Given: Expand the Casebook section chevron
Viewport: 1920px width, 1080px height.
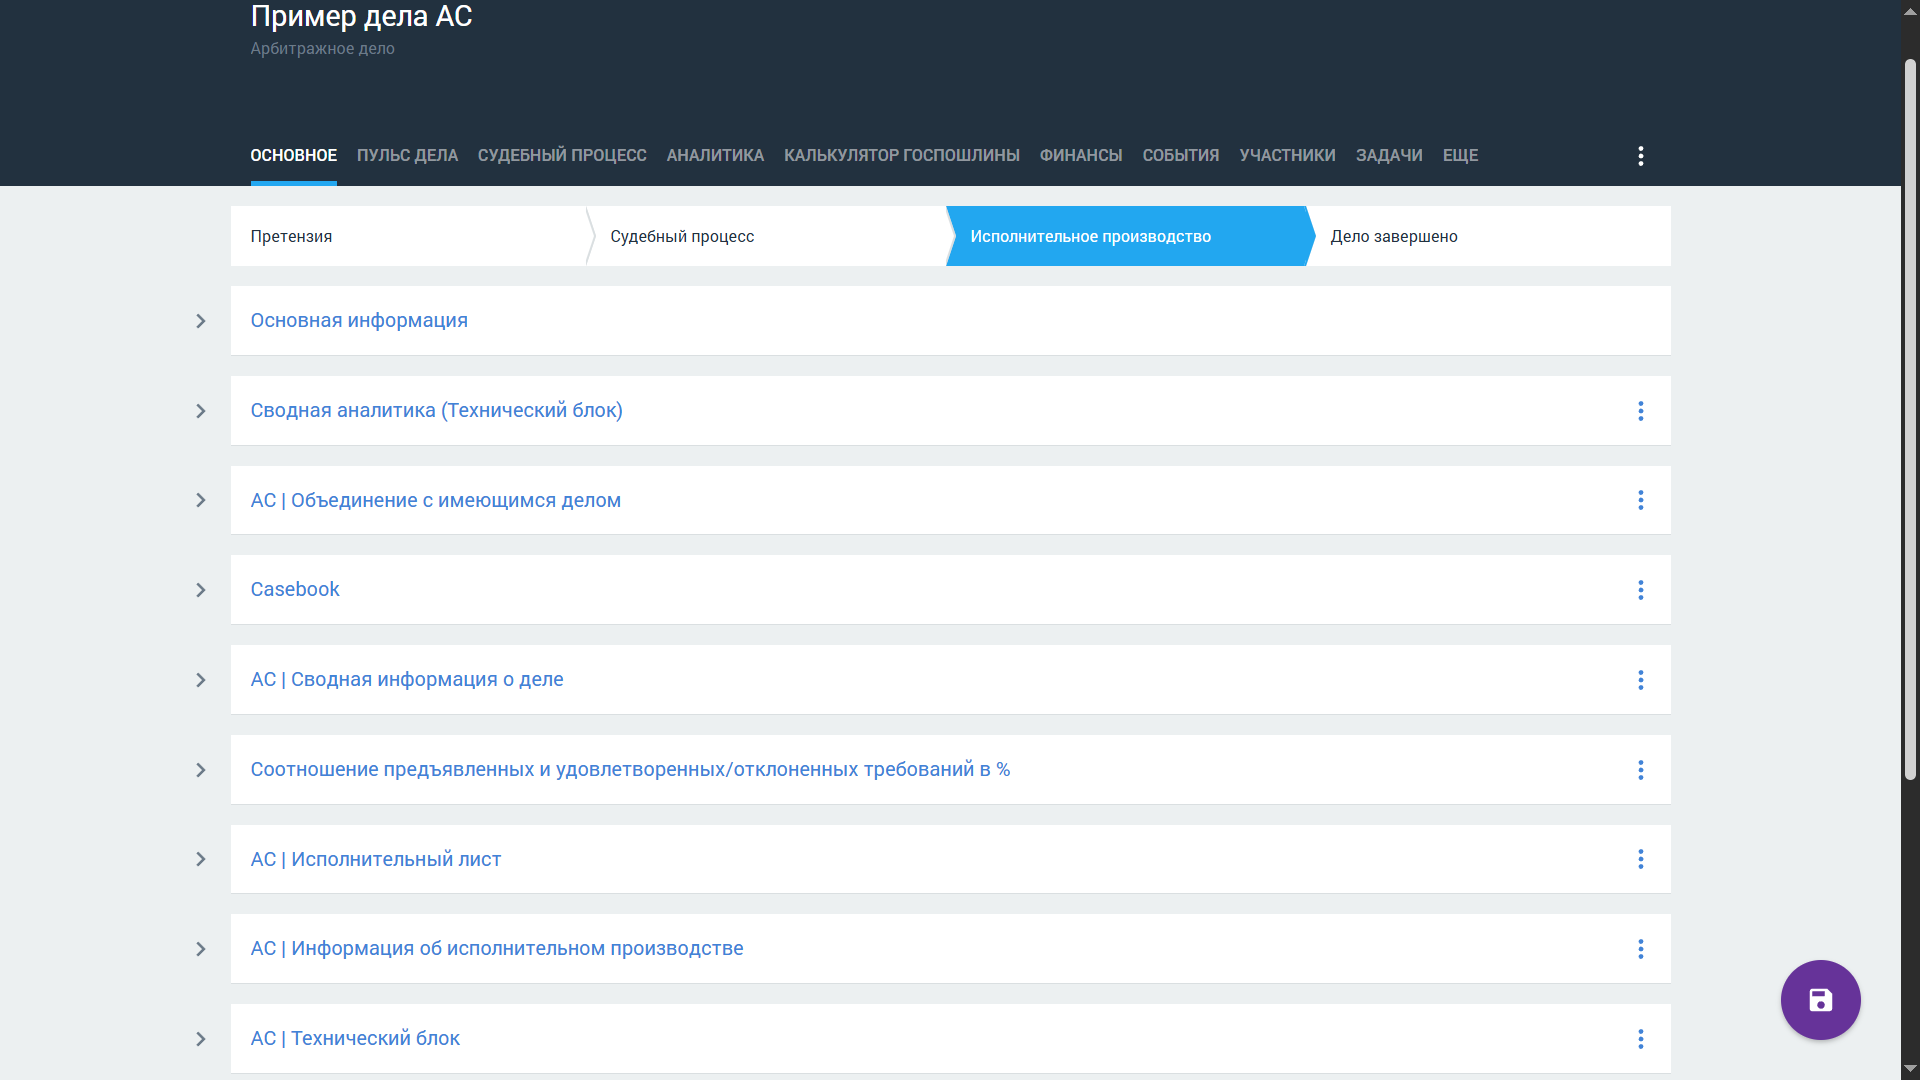Looking at the screenshot, I should (x=201, y=590).
